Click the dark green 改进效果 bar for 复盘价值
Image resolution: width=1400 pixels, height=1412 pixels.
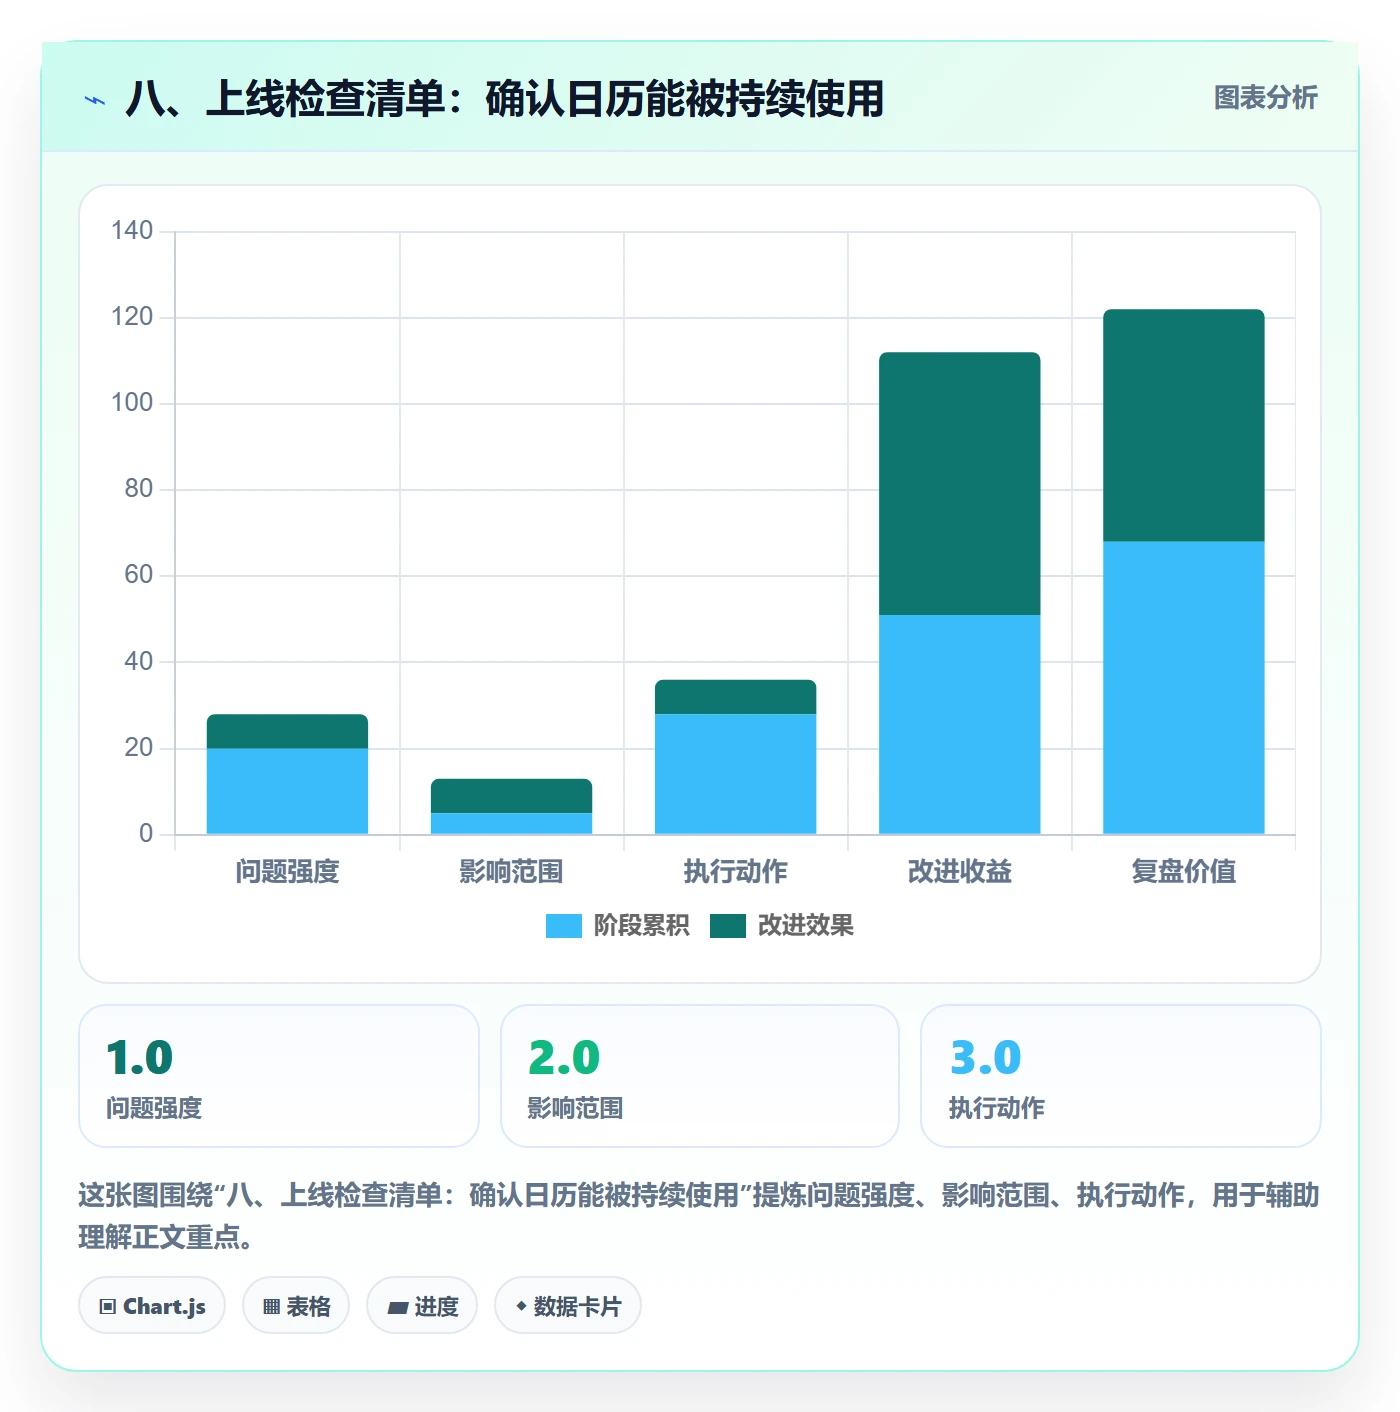1184,425
